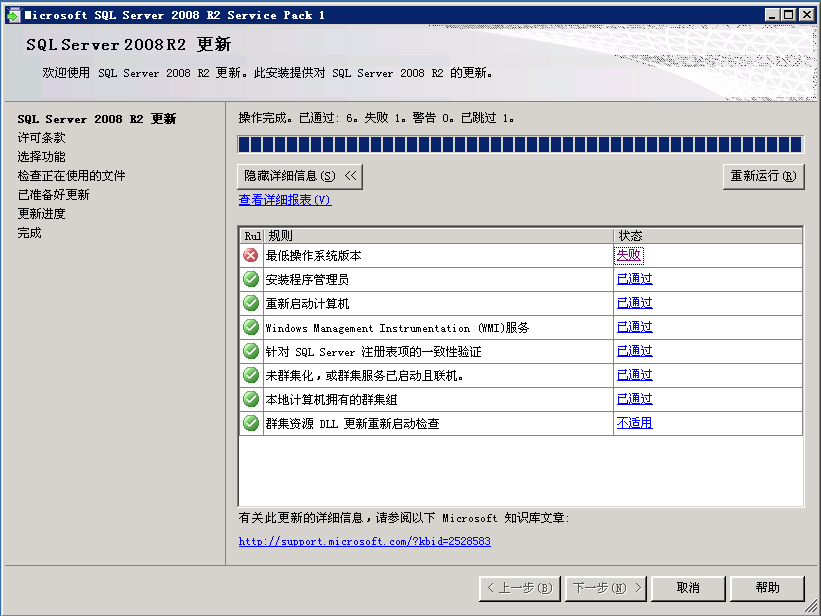Viewport: 821px width, 616px height.
Task: Click the rule check progress bar
Action: tap(520, 145)
